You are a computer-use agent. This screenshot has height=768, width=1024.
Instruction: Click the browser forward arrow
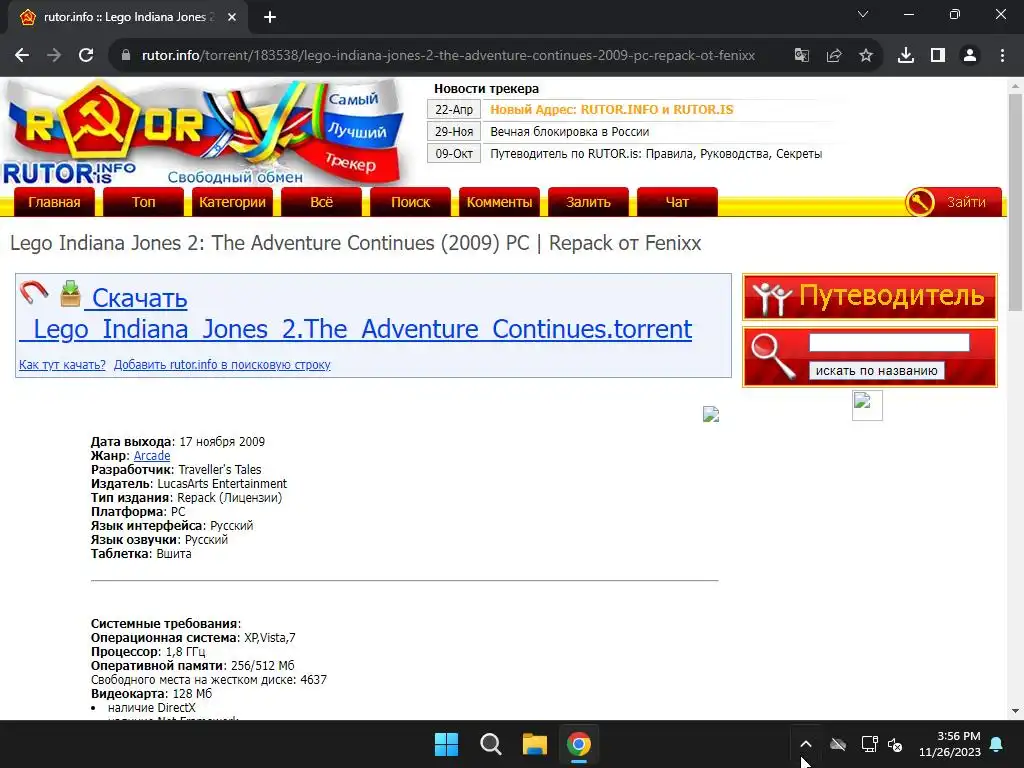(x=54, y=56)
